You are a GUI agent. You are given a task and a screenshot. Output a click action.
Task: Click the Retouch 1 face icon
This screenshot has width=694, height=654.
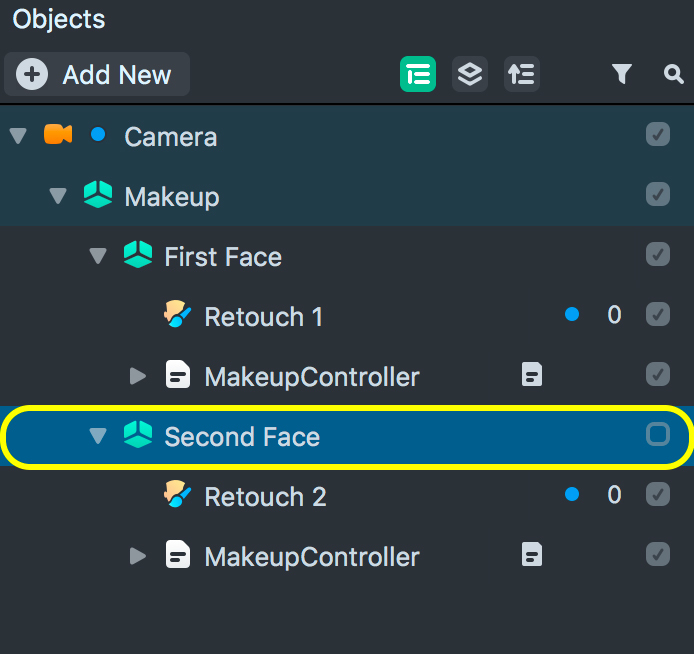click(x=178, y=316)
